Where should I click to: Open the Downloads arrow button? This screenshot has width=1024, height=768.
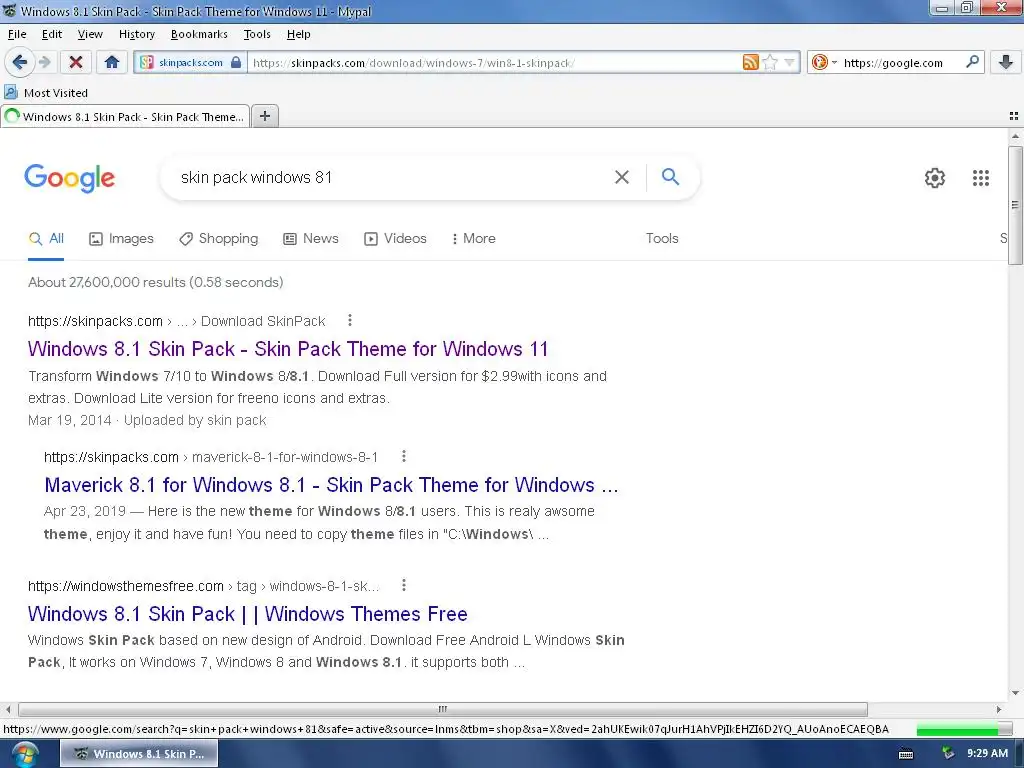(x=1006, y=63)
